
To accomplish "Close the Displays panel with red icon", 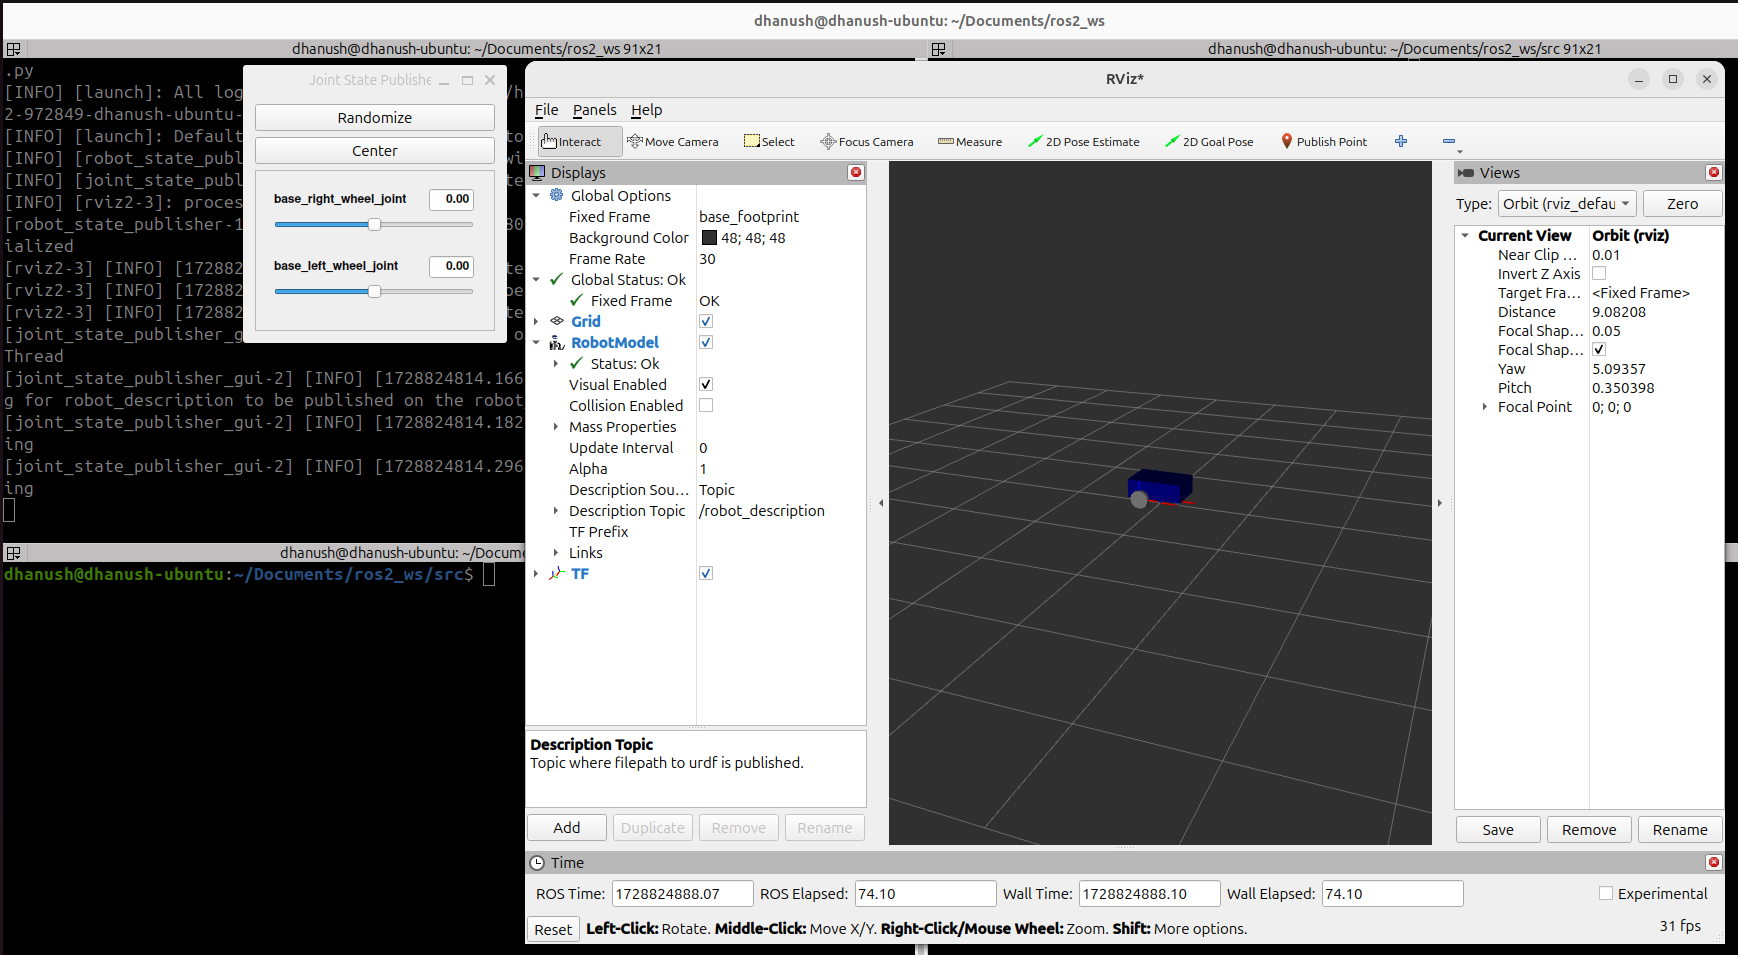I will coord(856,172).
